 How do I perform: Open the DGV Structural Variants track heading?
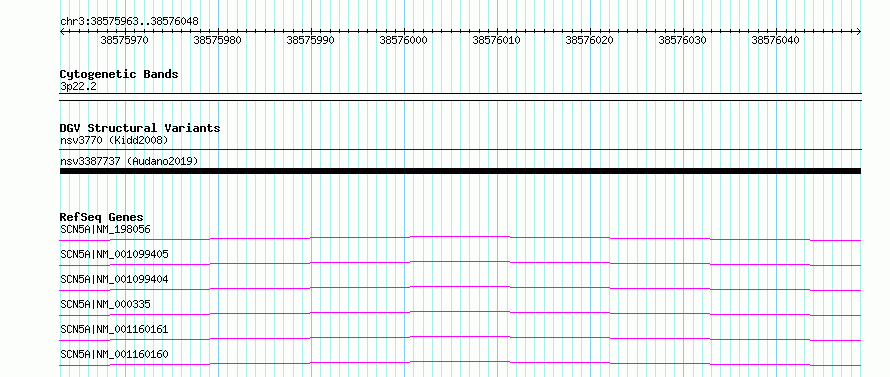click(140, 128)
